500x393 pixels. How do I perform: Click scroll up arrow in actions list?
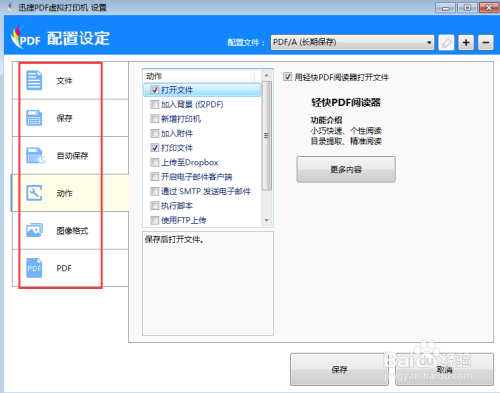(266, 76)
